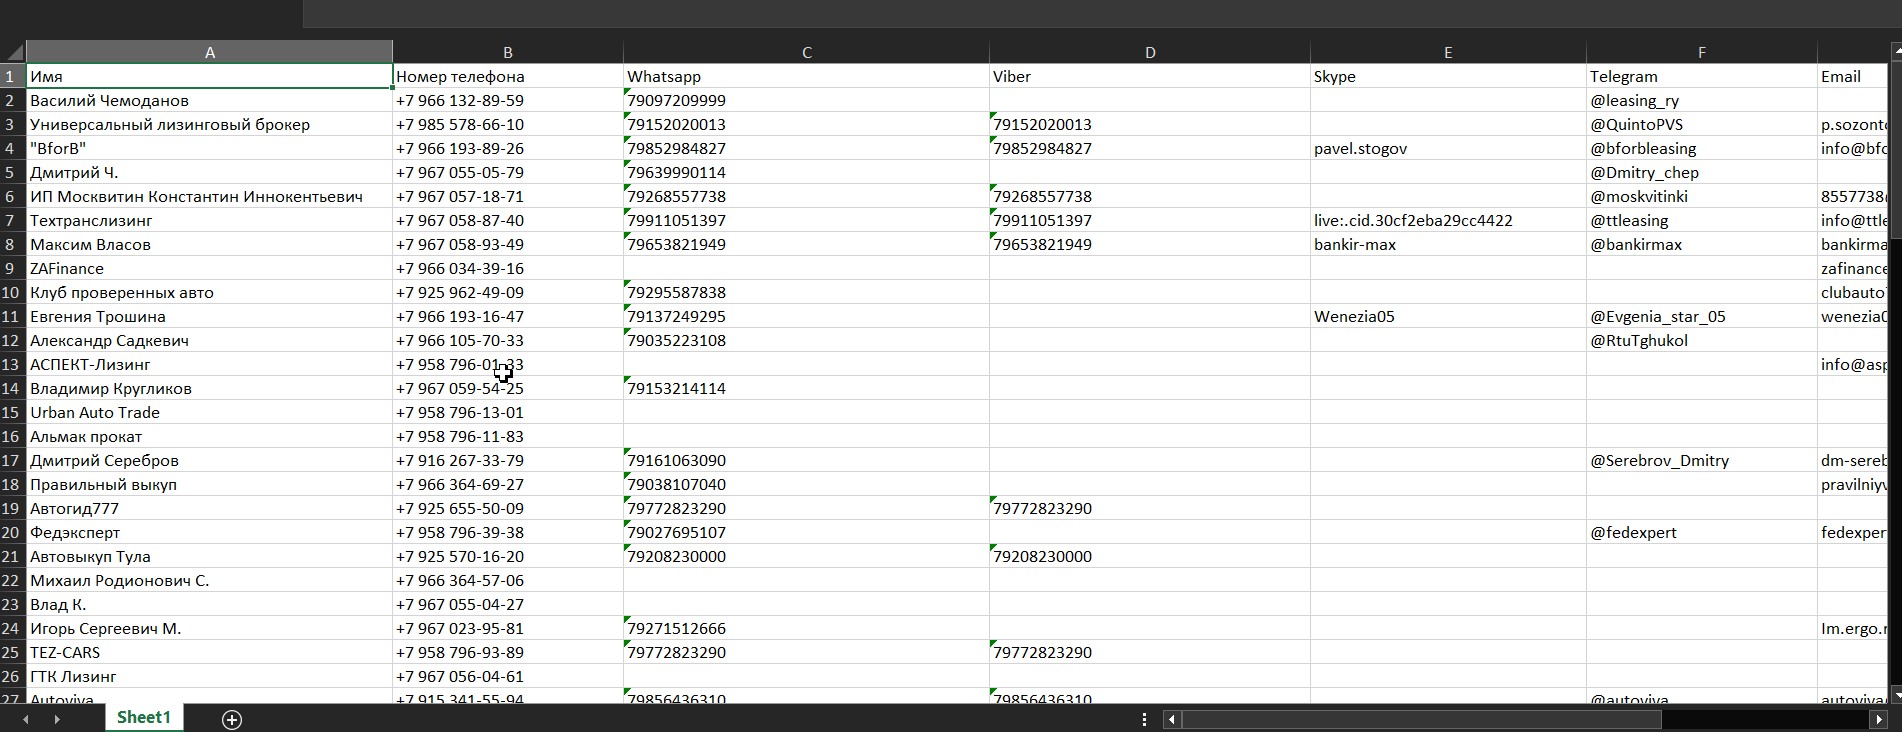Select cell 'Дмитрий Ч.'

[210, 172]
